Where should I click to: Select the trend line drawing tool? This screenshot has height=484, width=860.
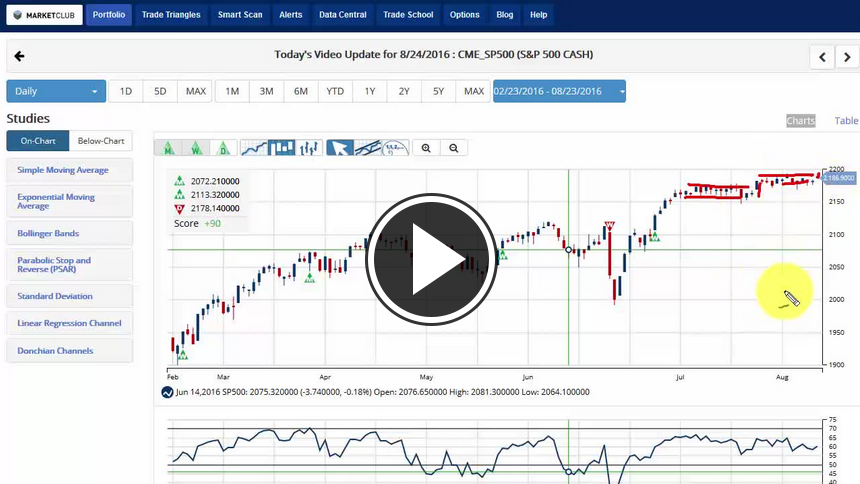coord(368,148)
